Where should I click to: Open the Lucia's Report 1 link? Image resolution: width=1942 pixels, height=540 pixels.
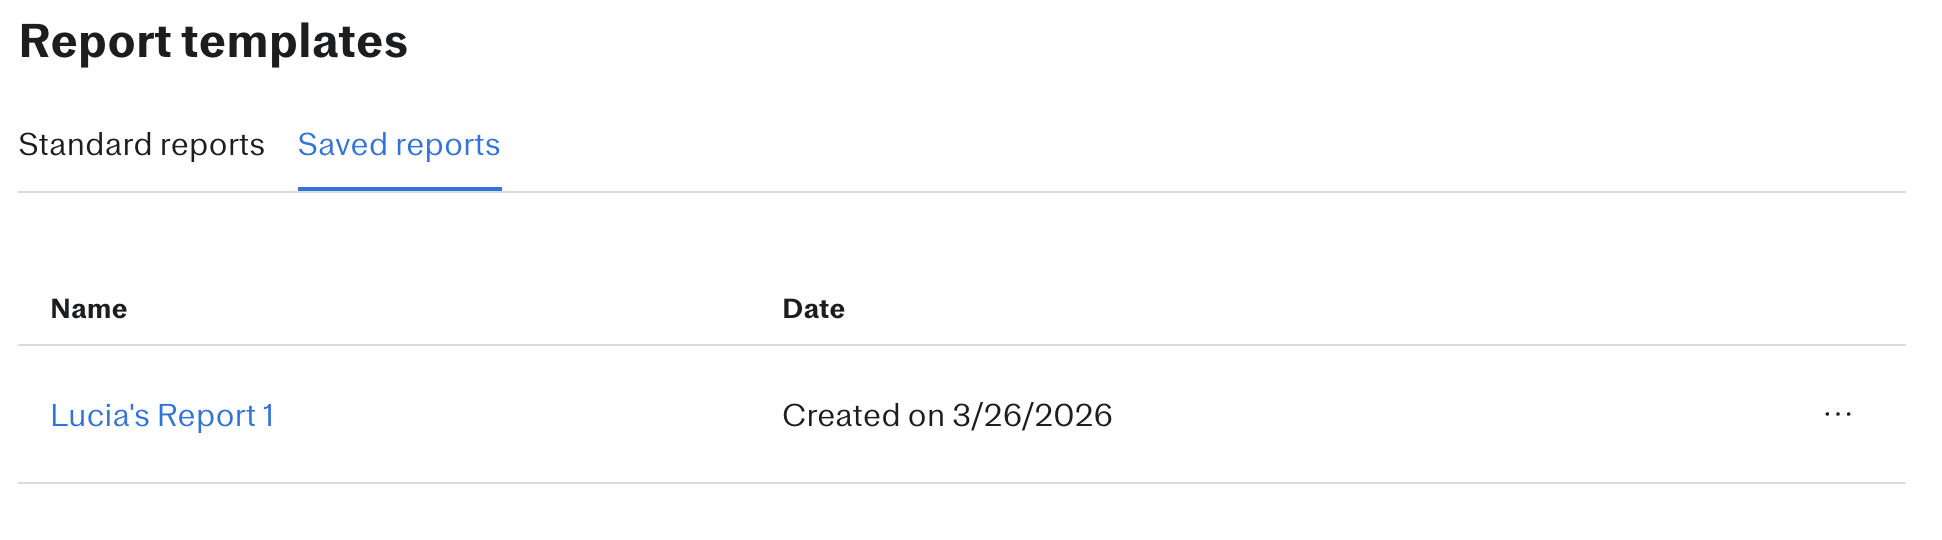click(162, 415)
